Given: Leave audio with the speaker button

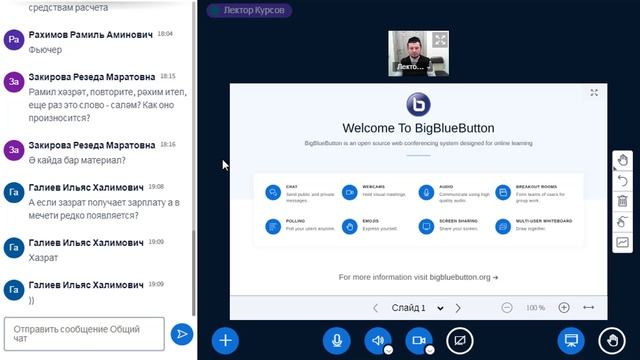Looking at the screenshot, I should click(x=378, y=340).
